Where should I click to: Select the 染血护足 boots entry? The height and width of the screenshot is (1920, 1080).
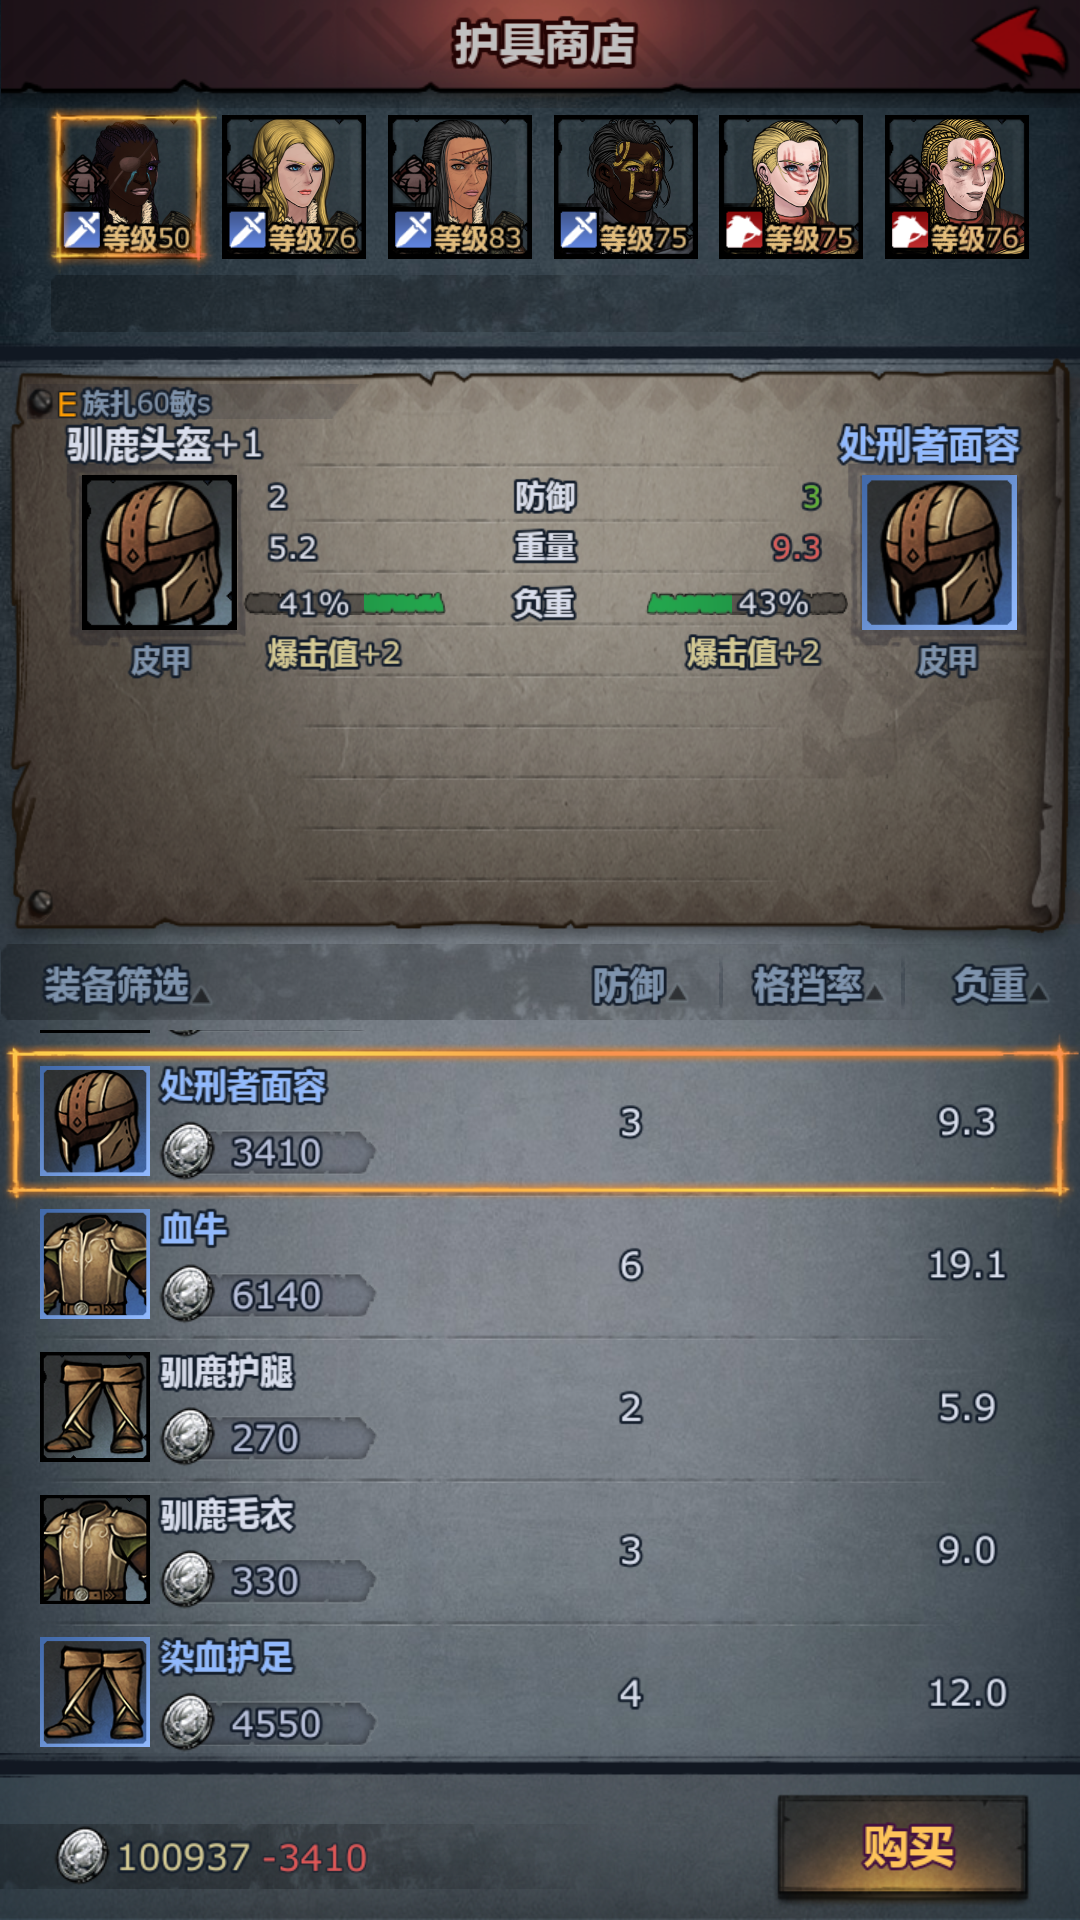540,1693
